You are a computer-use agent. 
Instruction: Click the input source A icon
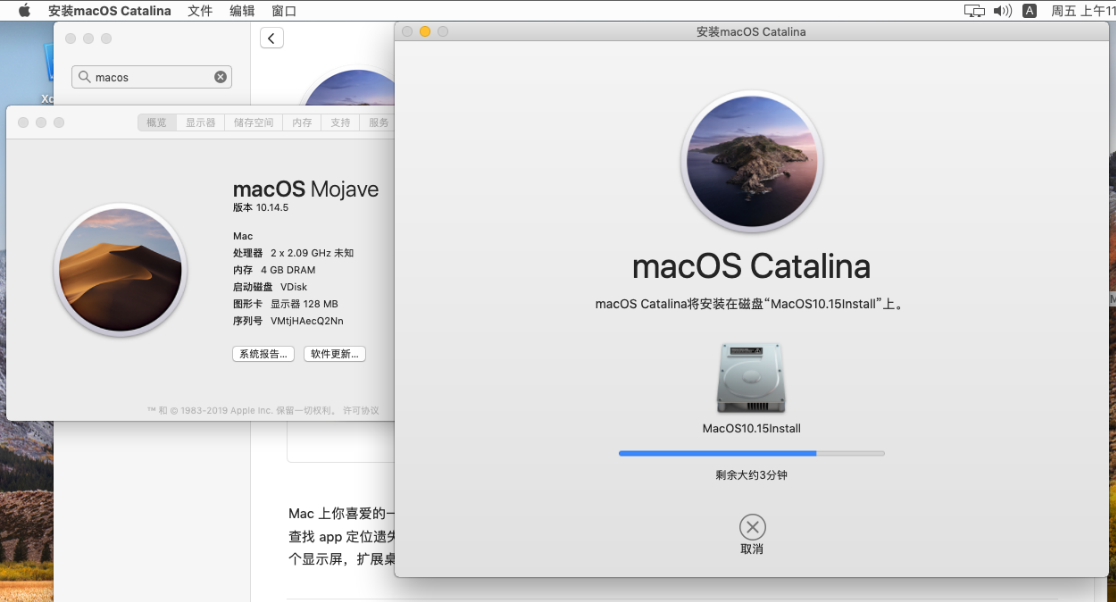click(x=1029, y=11)
